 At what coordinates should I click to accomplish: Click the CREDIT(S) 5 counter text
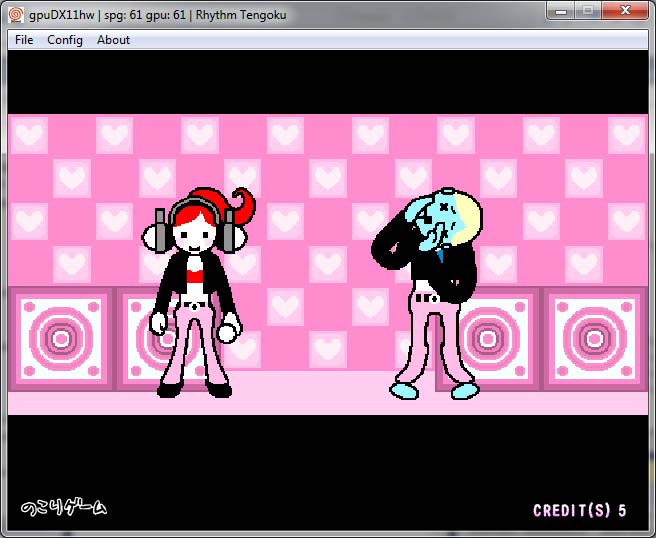(579, 511)
